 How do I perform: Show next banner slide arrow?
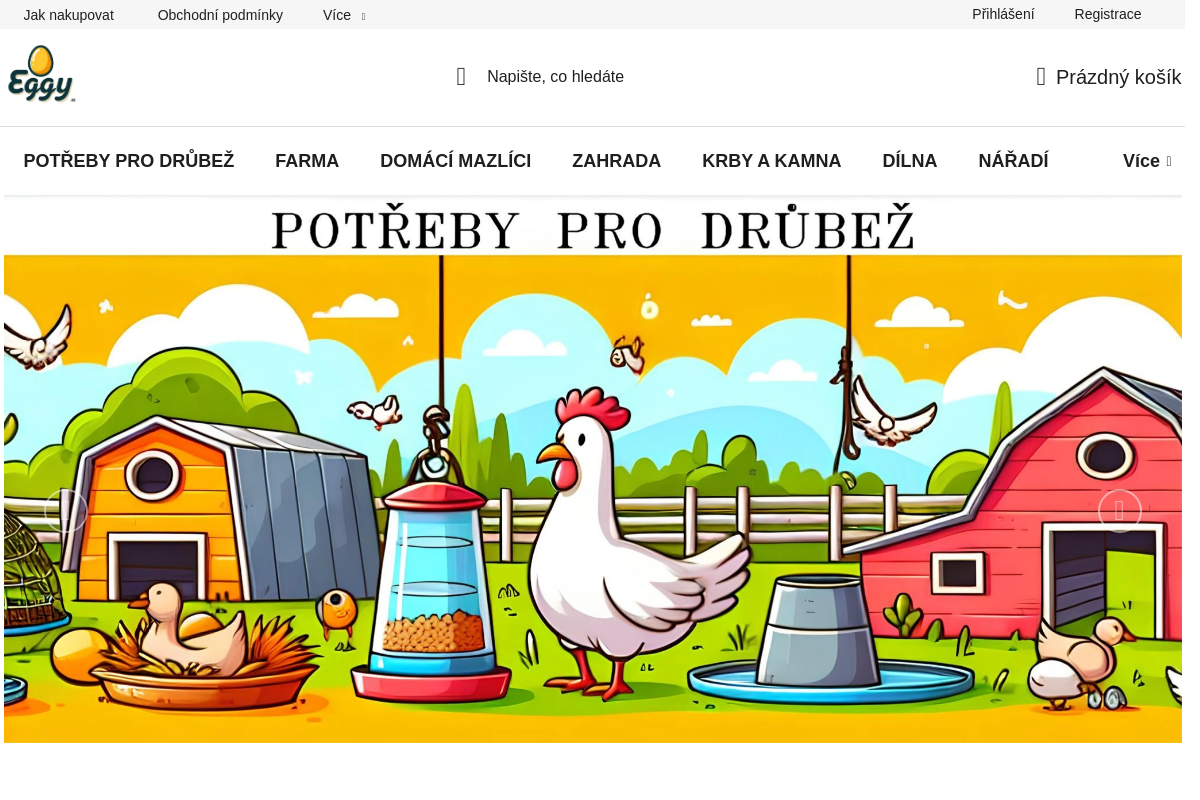point(1120,511)
